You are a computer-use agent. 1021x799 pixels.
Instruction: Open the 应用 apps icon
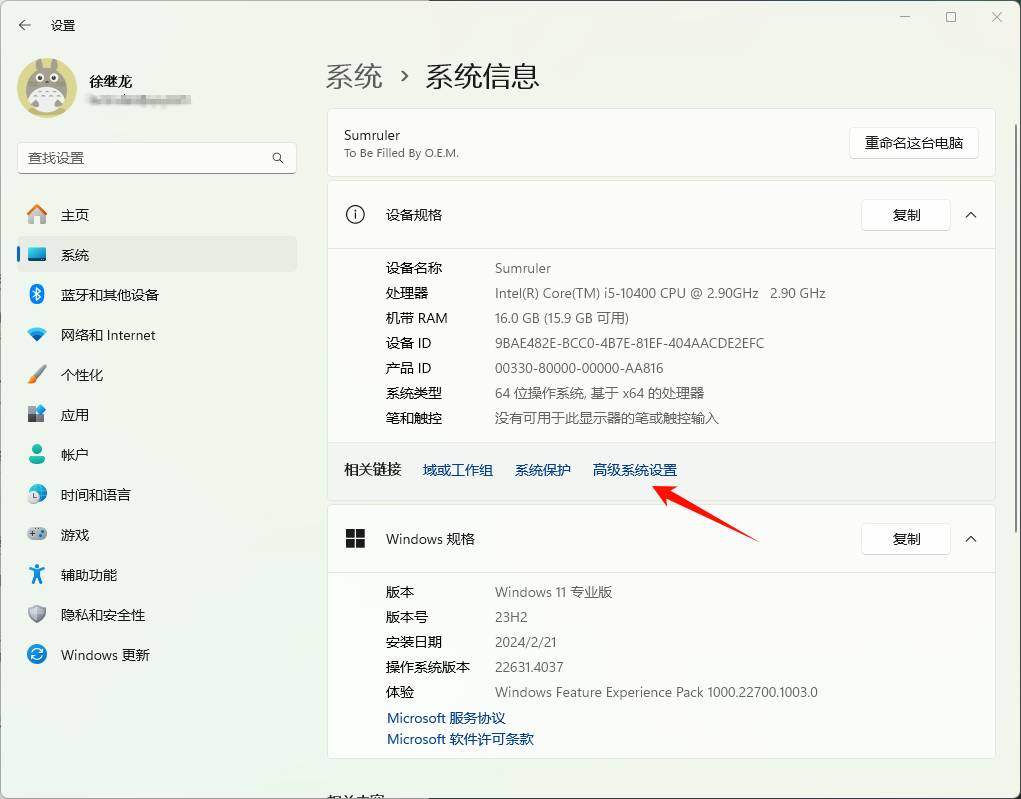37,414
